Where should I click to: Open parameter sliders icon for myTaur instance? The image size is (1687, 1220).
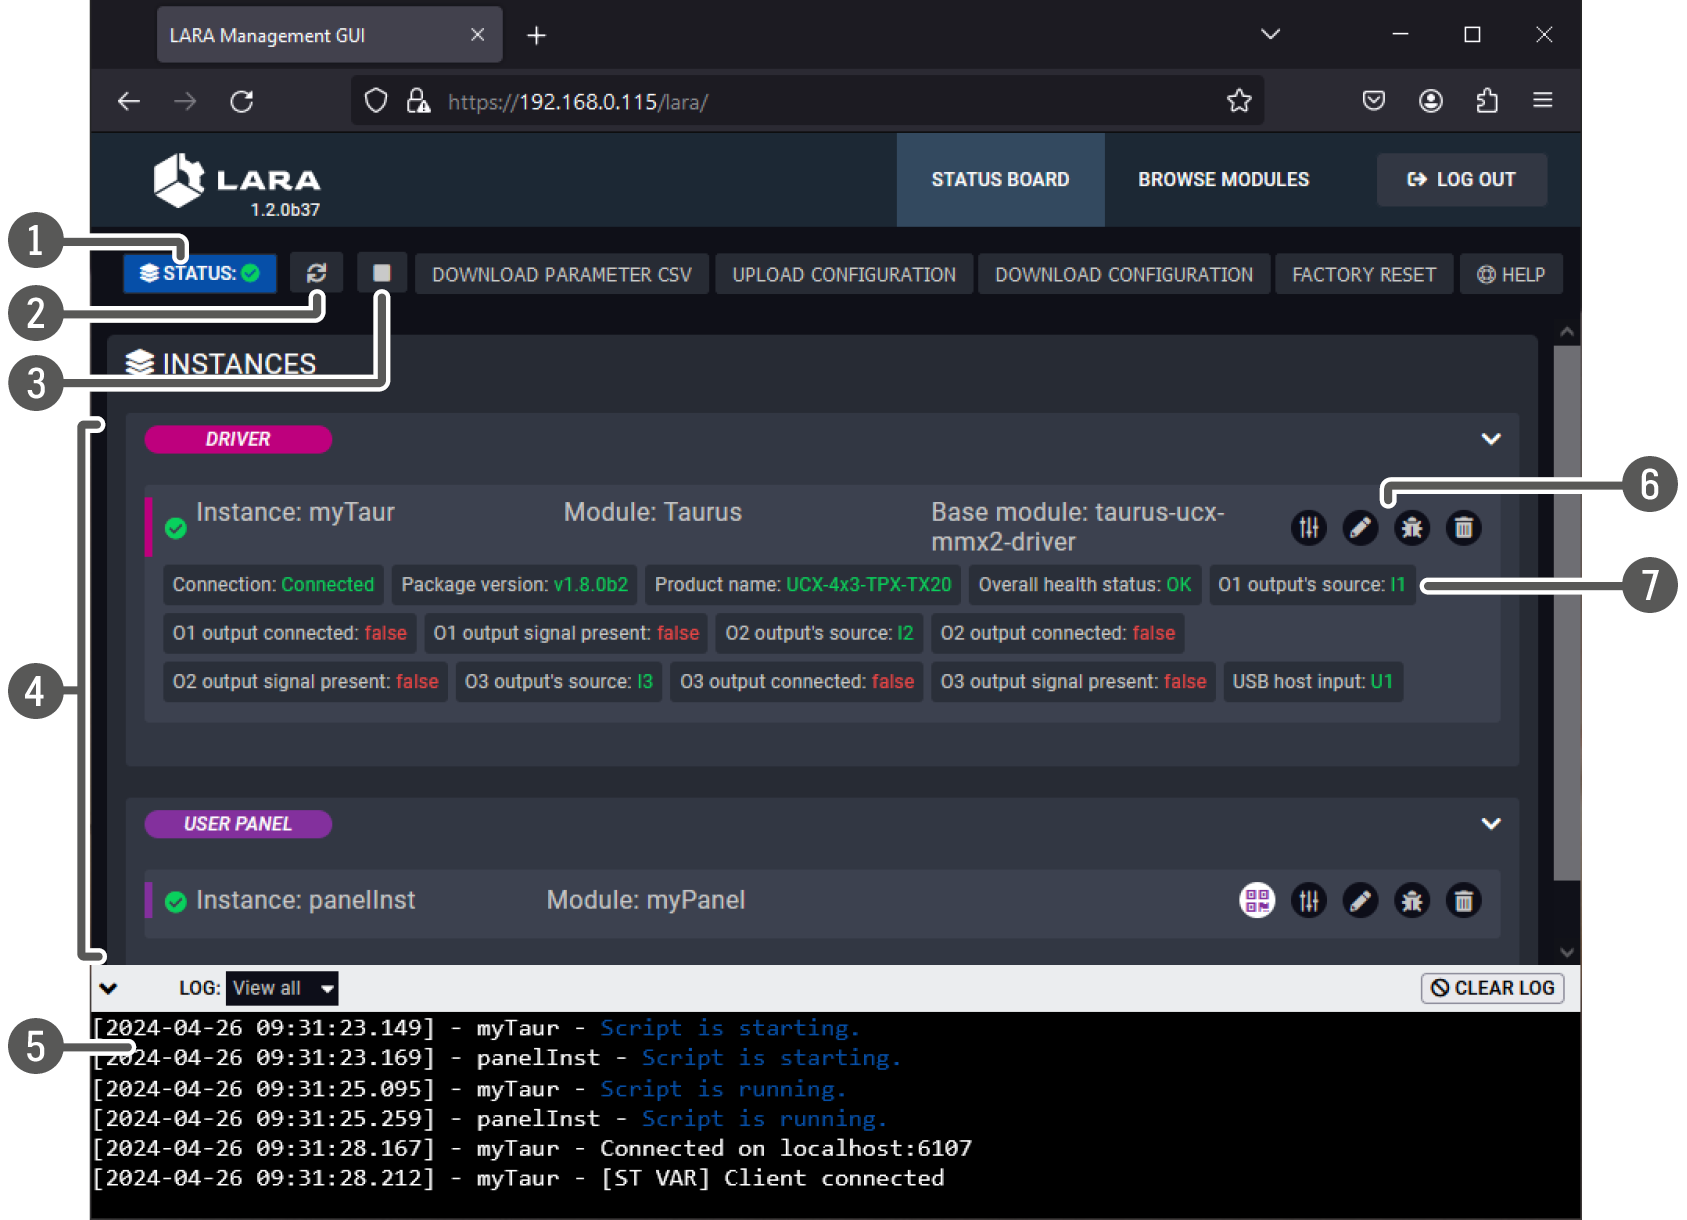point(1308,527)
